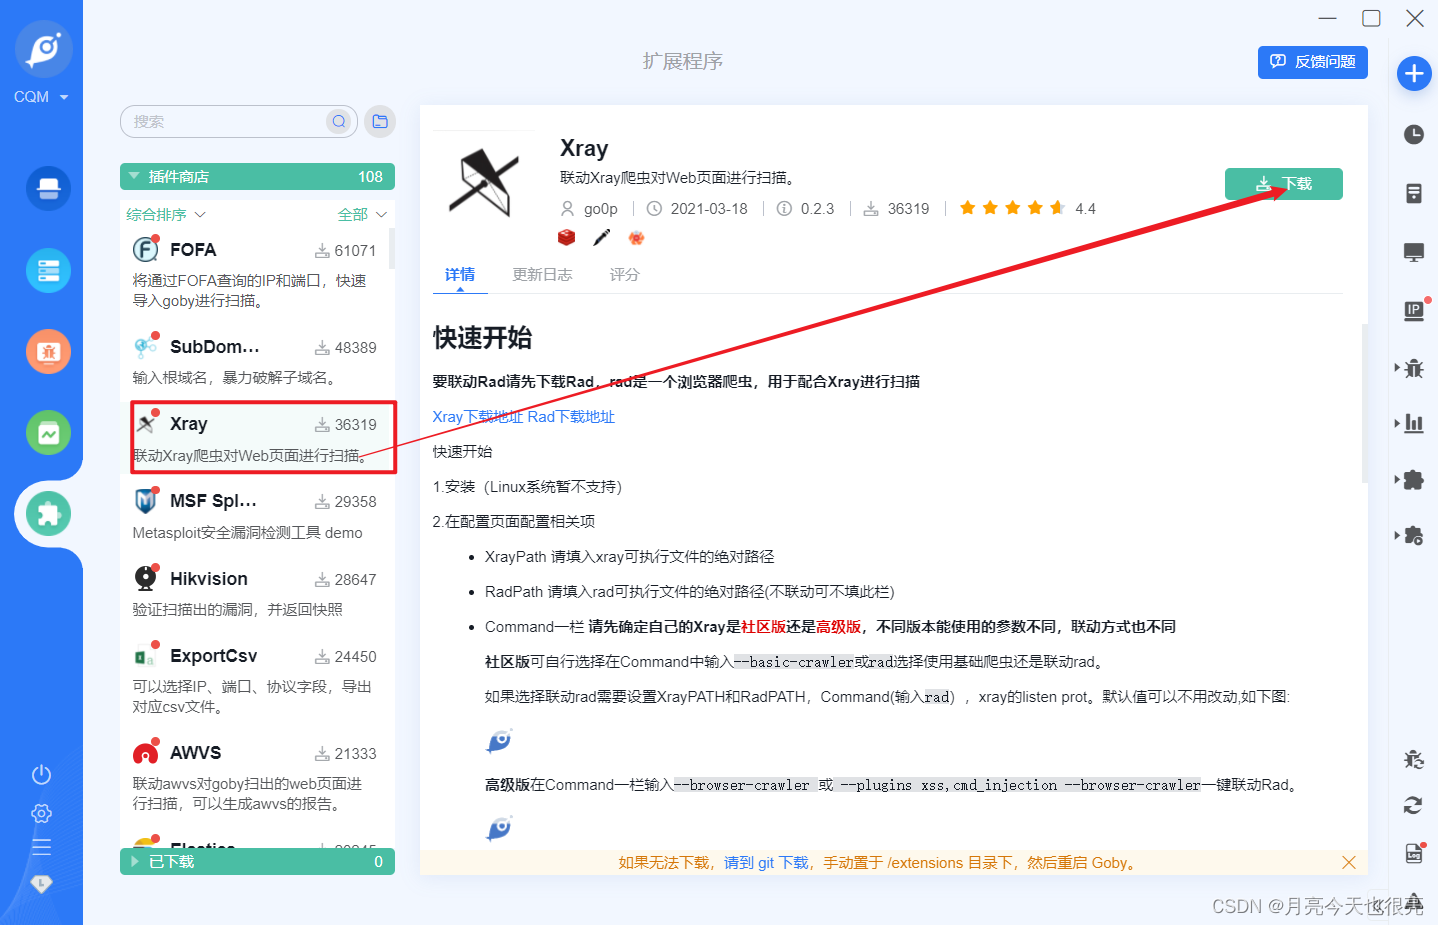Select the MSF Spl... plugin entry
Viewport: 1438px width, 925px height.
pos(257,515)
